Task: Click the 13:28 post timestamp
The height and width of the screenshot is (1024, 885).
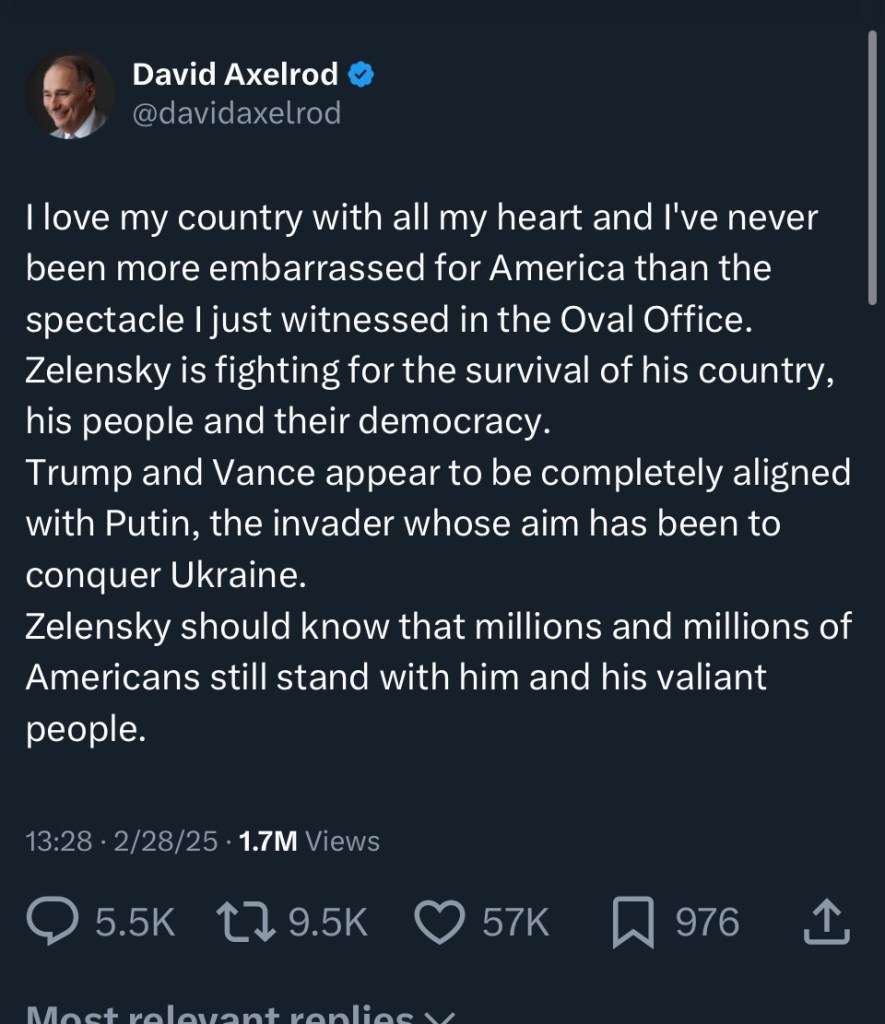Action: [x=58, y=841]
